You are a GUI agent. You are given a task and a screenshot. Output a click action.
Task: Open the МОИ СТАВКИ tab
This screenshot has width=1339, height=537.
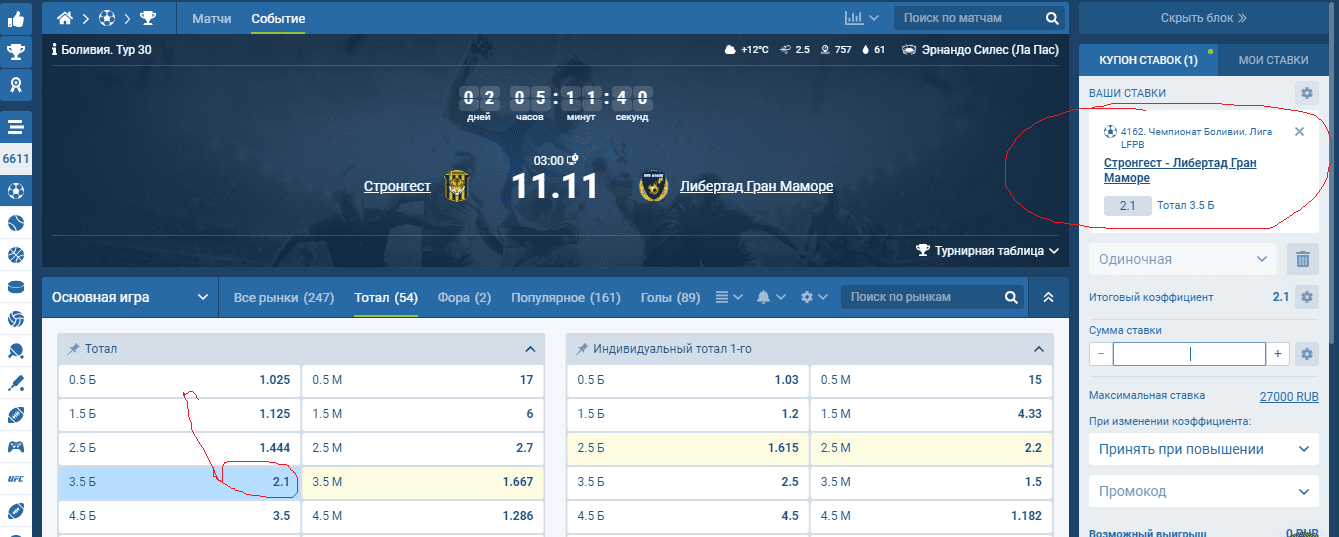tap(1272, 60)
